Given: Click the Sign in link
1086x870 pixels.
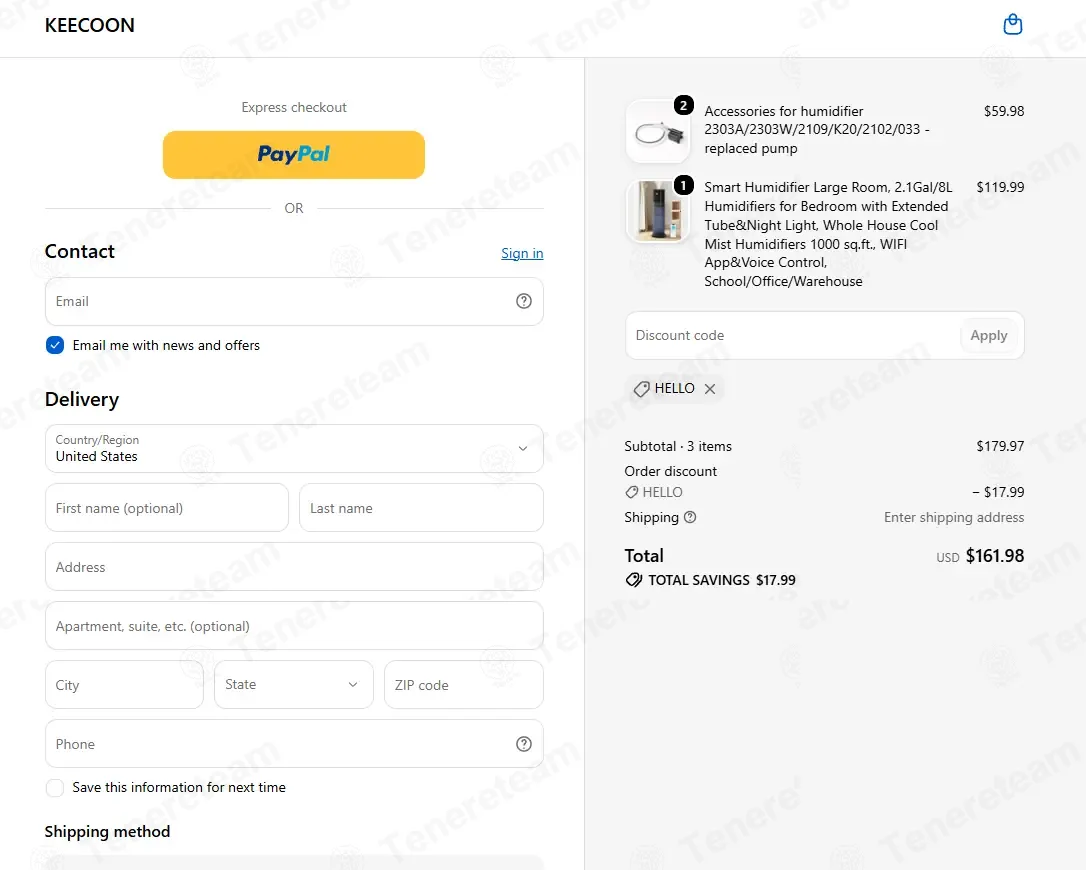Looking at the screenshot, I should pos(522,254).
